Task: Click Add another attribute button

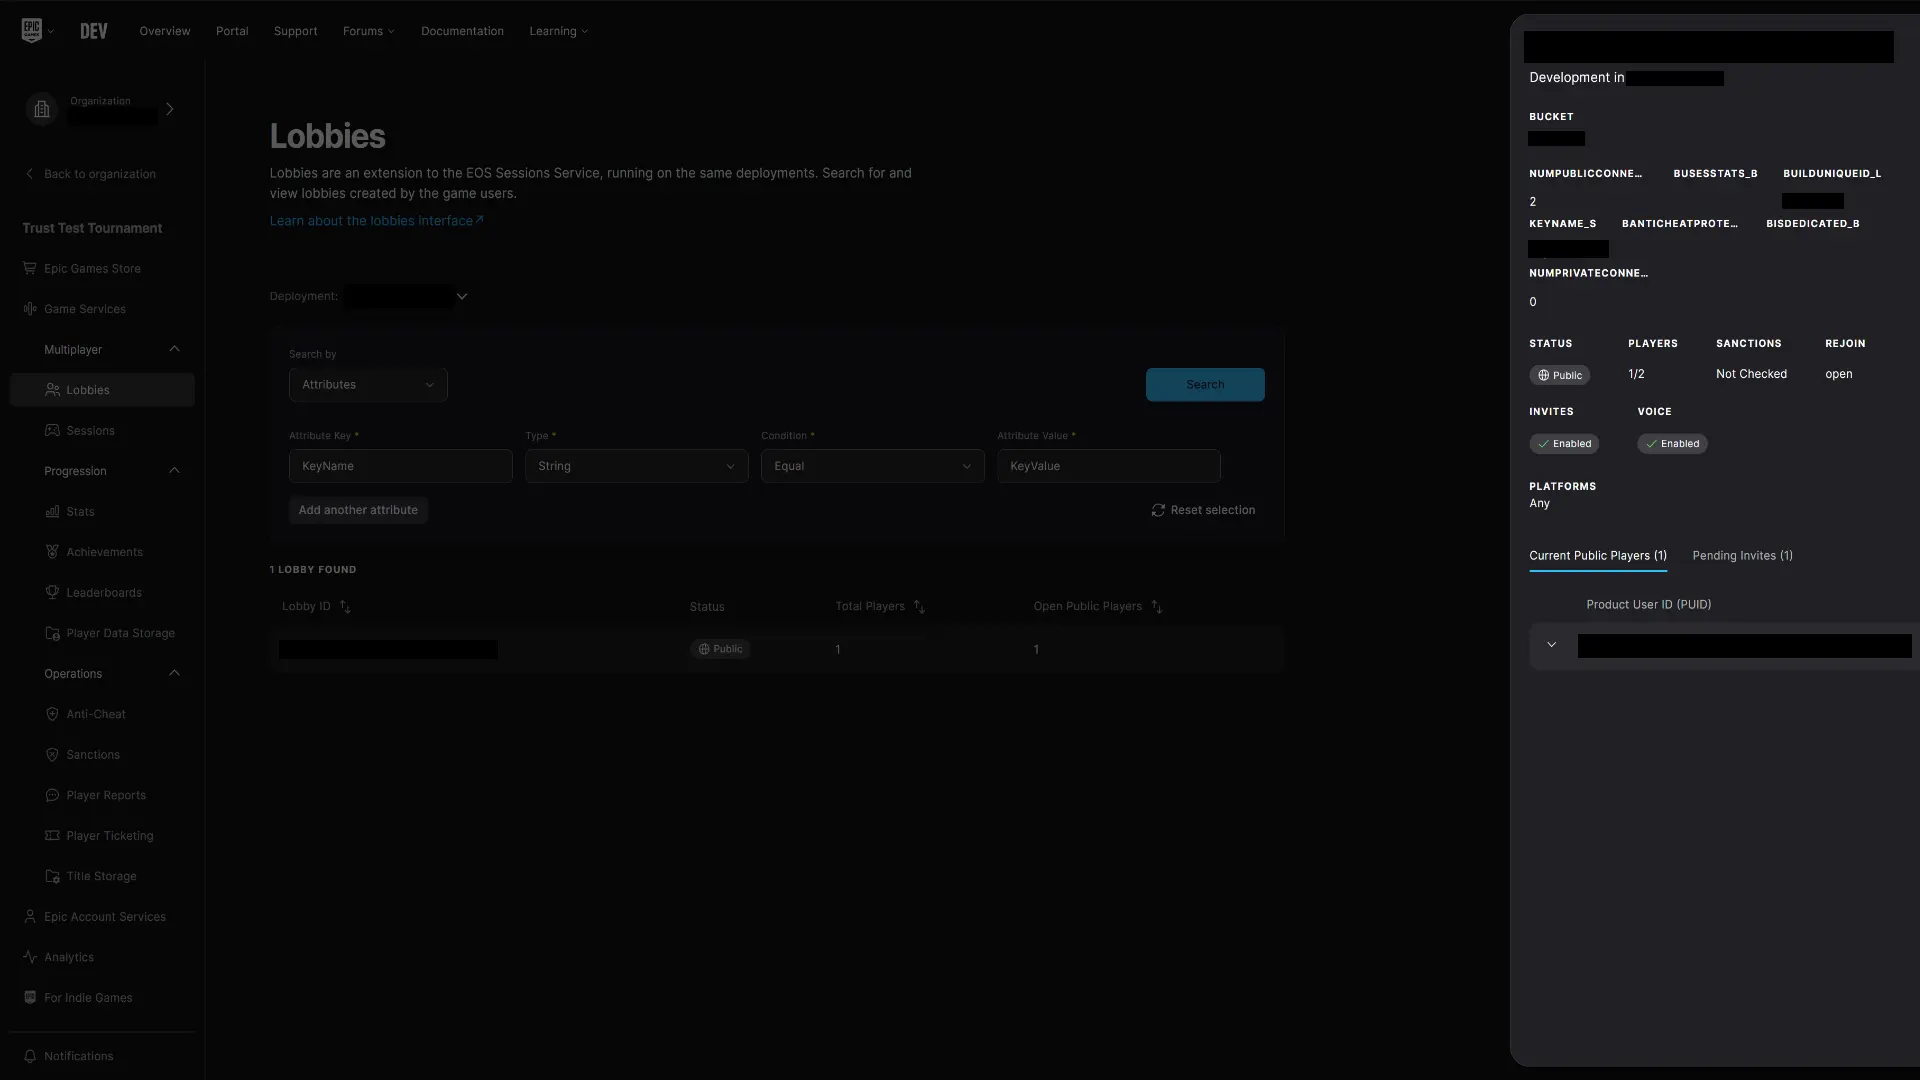Action: tap(358, 510)
